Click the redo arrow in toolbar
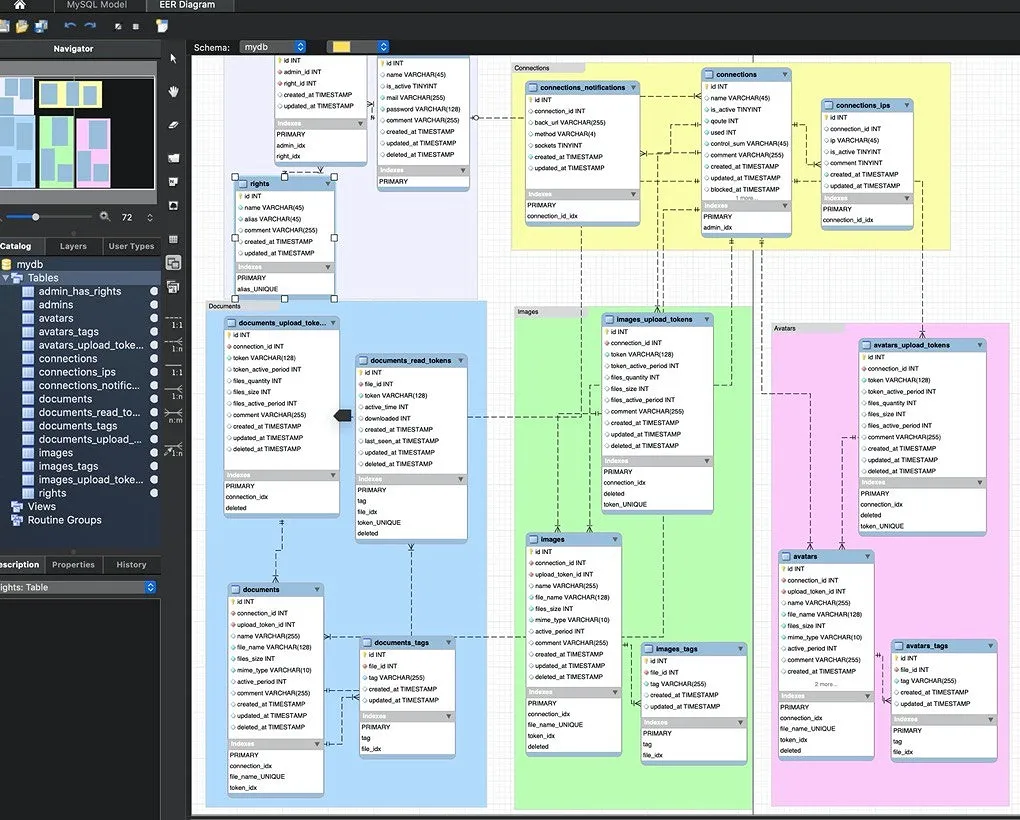 (x=90, y=25)
